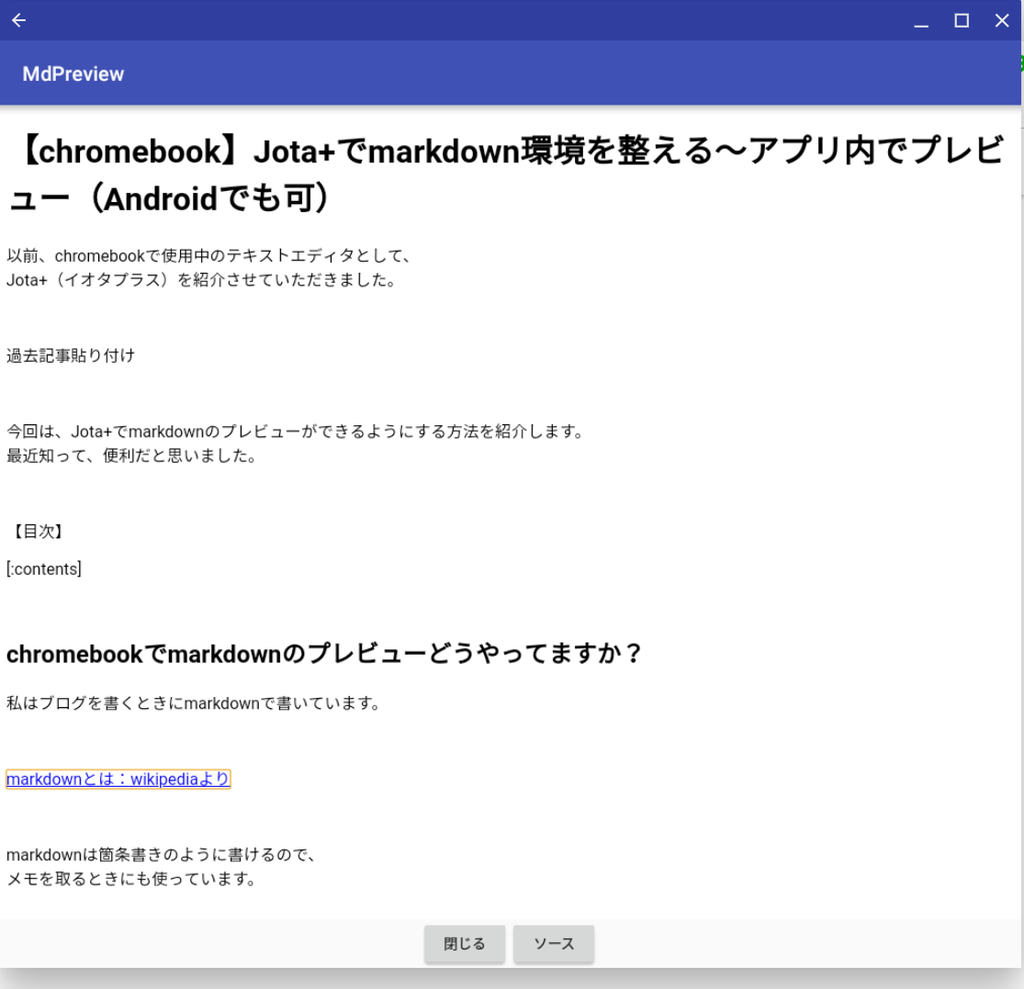
Task: Click the MdPreview app title
Action: [73, 74]
